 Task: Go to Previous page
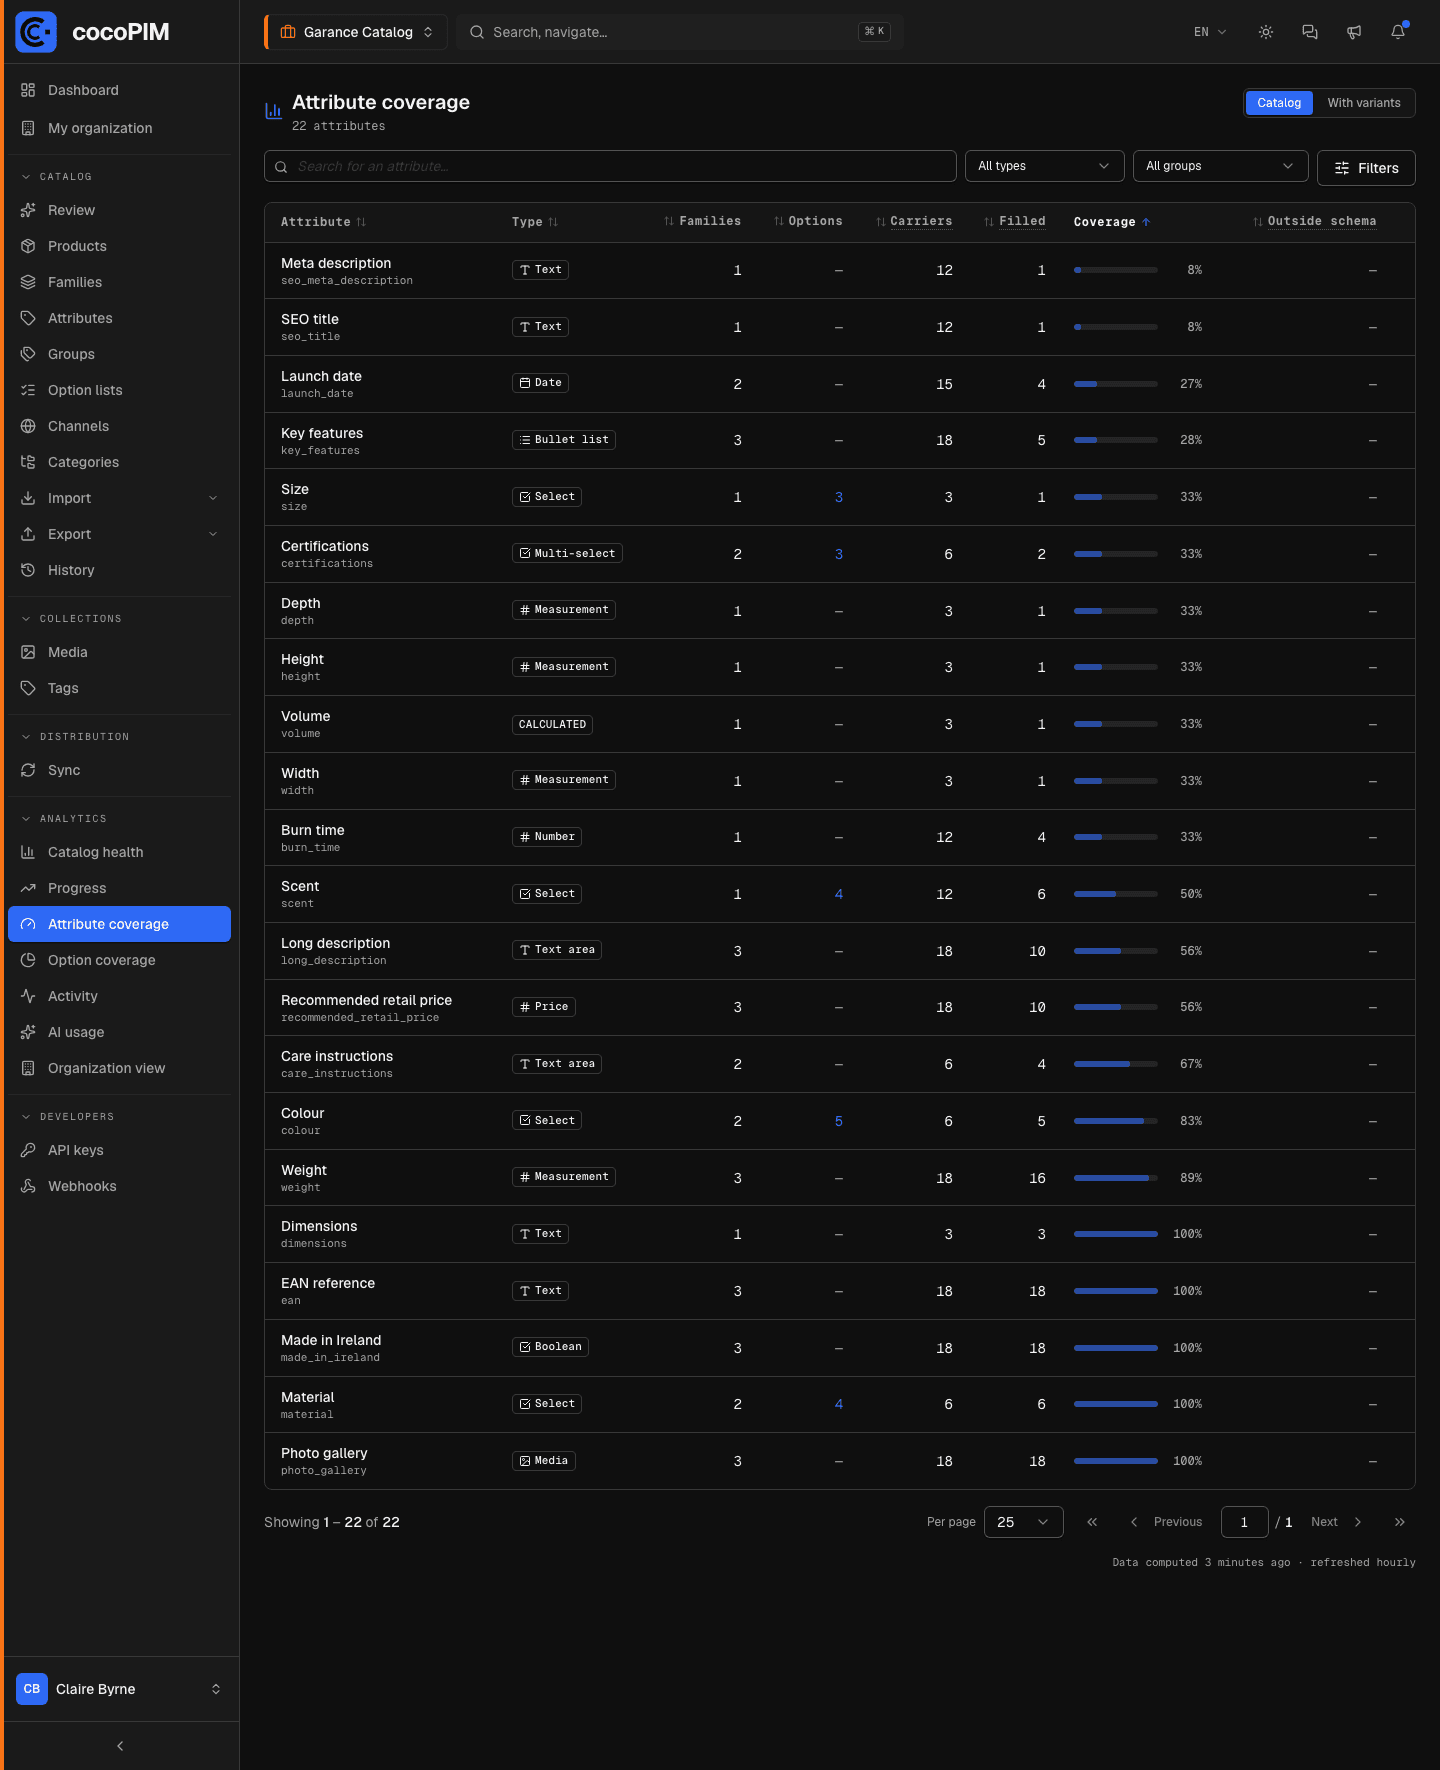(x=1166, y=1522)
